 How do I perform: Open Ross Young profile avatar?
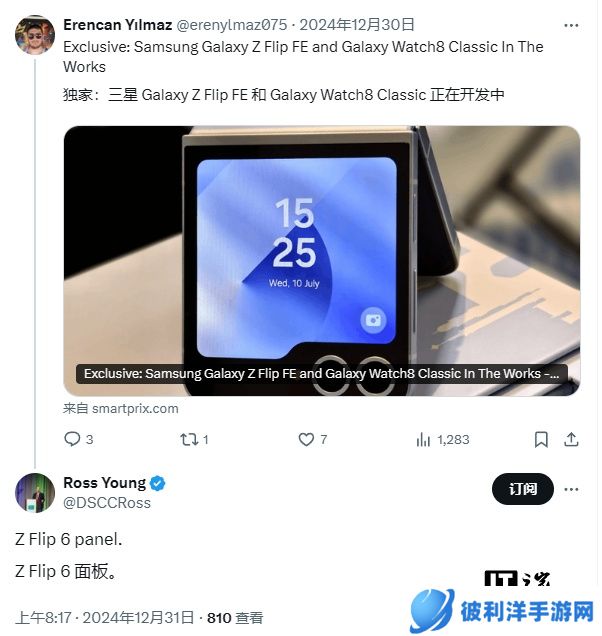tap(35, 493)
